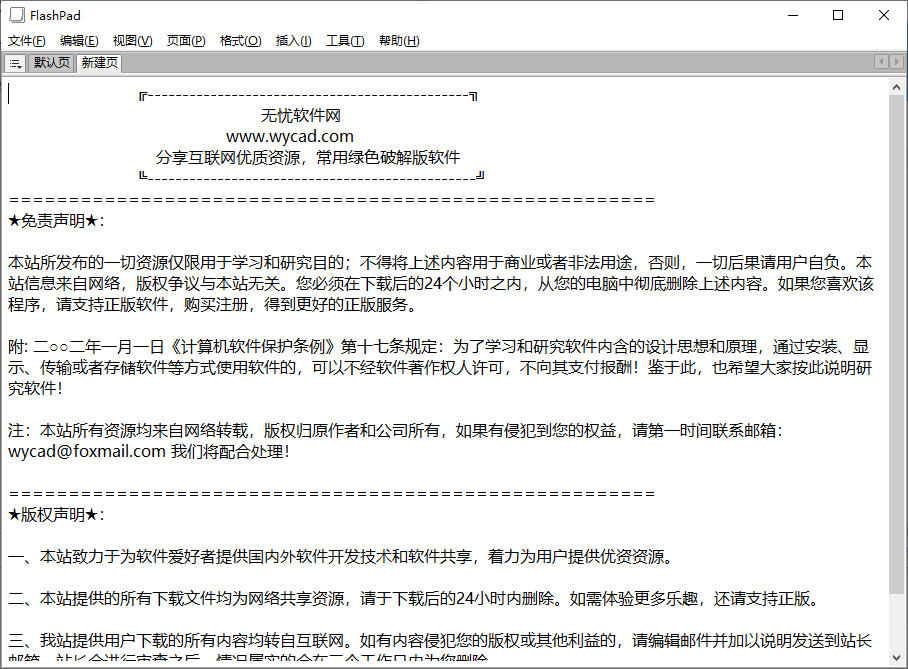Click the vertical scrollbar up arrow
908x669 pixels.
coord(897,87)
